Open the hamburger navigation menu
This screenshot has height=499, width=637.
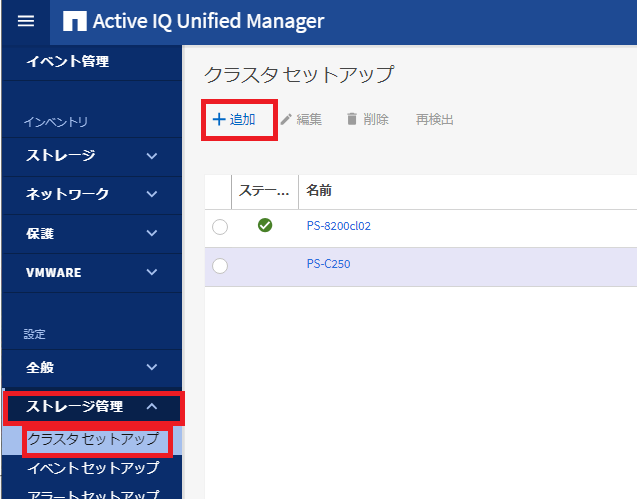click(x=26, y=21)
